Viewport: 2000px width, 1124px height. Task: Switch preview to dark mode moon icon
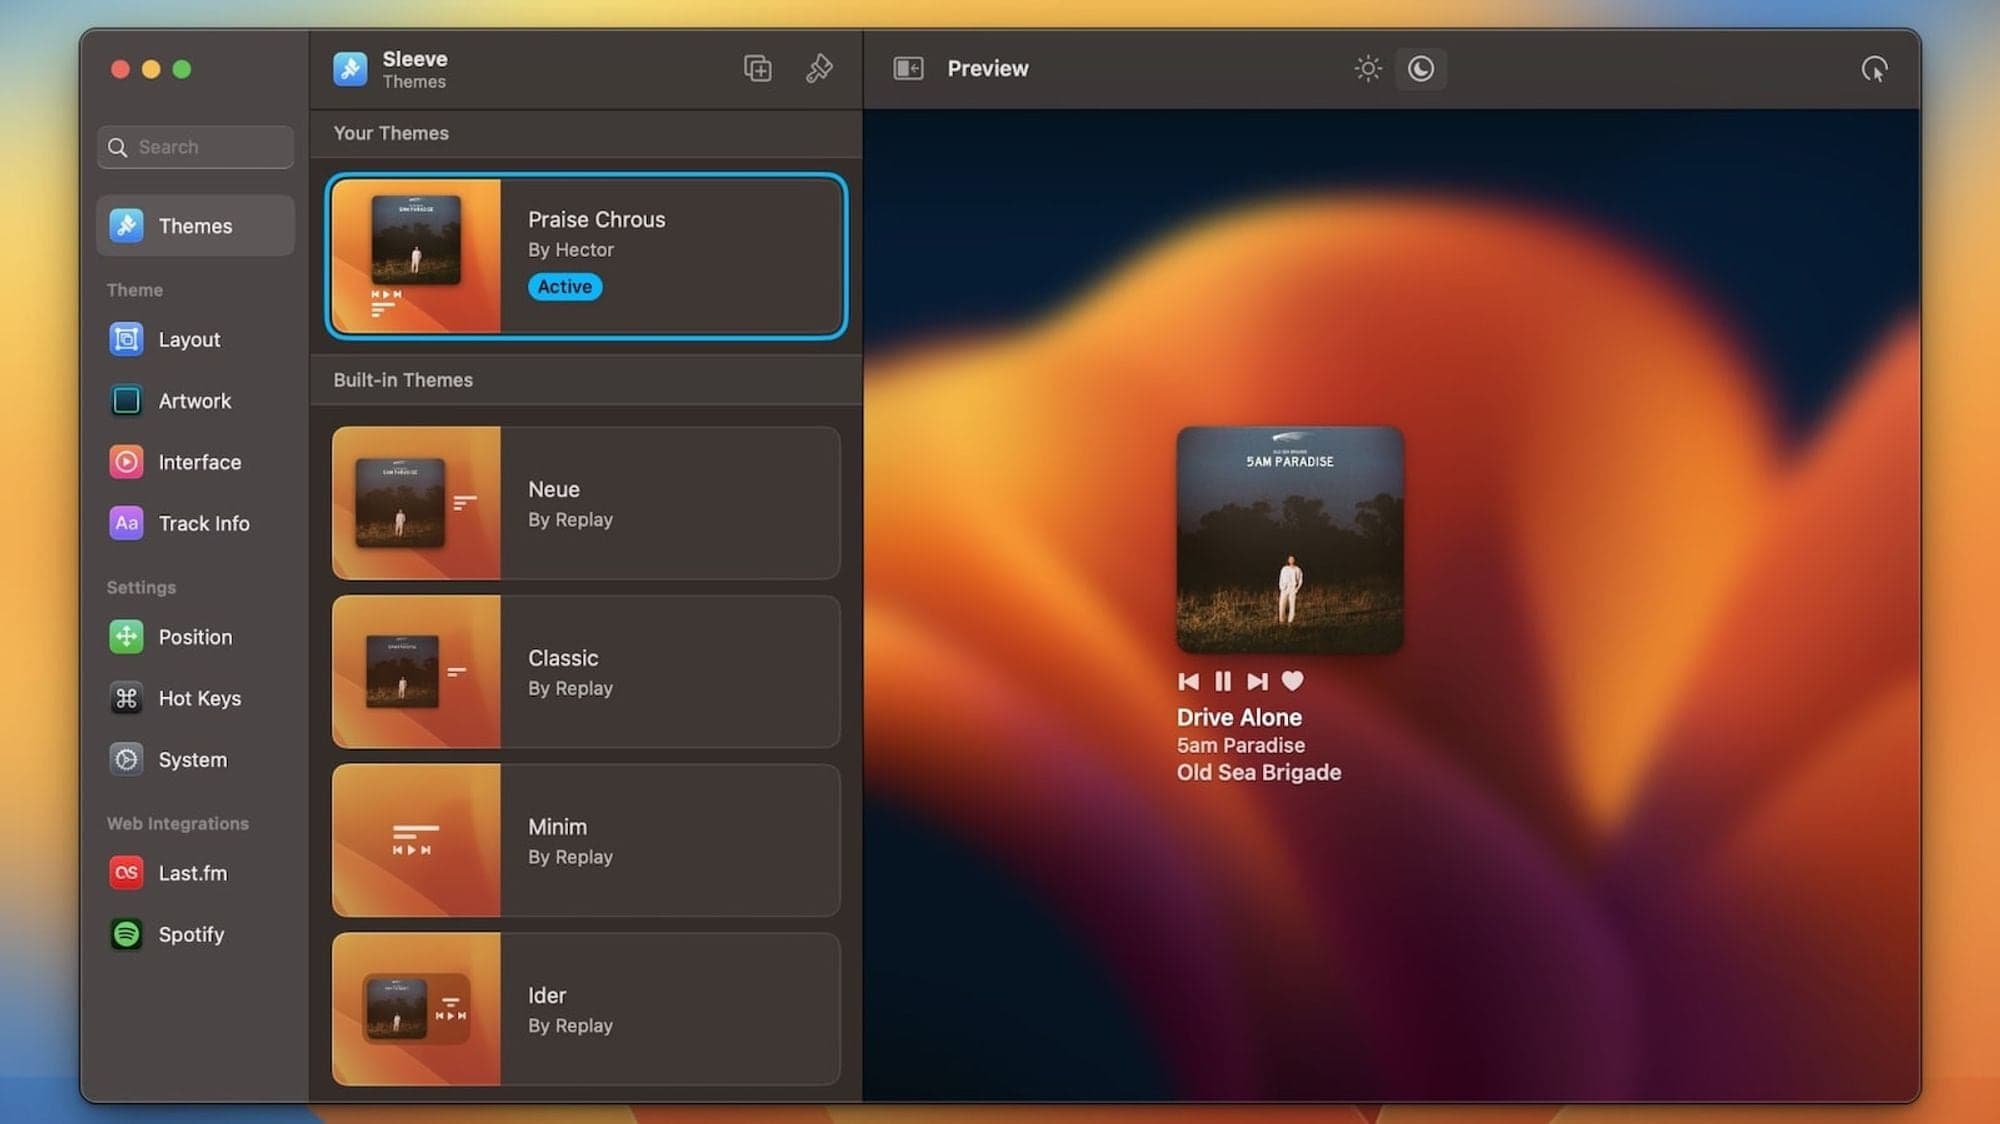pyautogui.click(x=1421, y=68)
